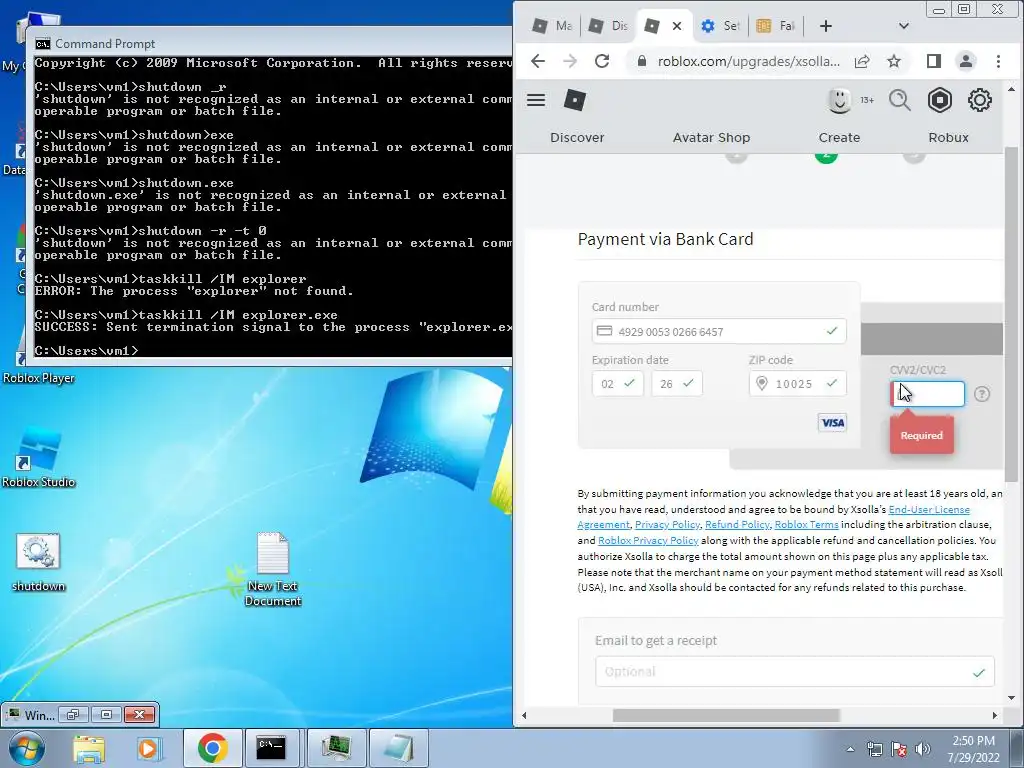Click the expiration month field
1024x768 pixels.
click(617, 383)
